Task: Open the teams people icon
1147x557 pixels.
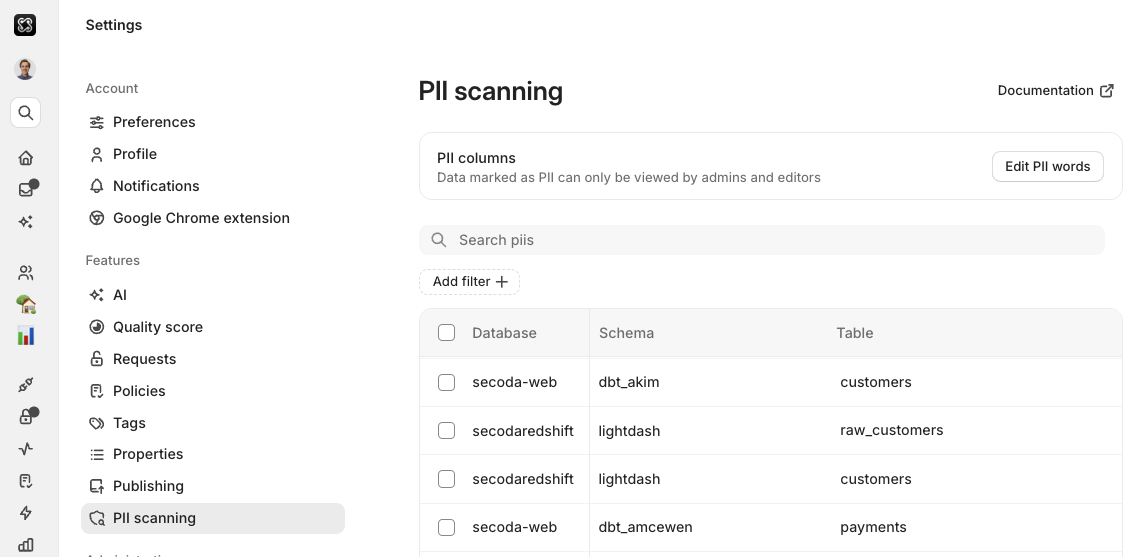Action: [x=26, y=272]
